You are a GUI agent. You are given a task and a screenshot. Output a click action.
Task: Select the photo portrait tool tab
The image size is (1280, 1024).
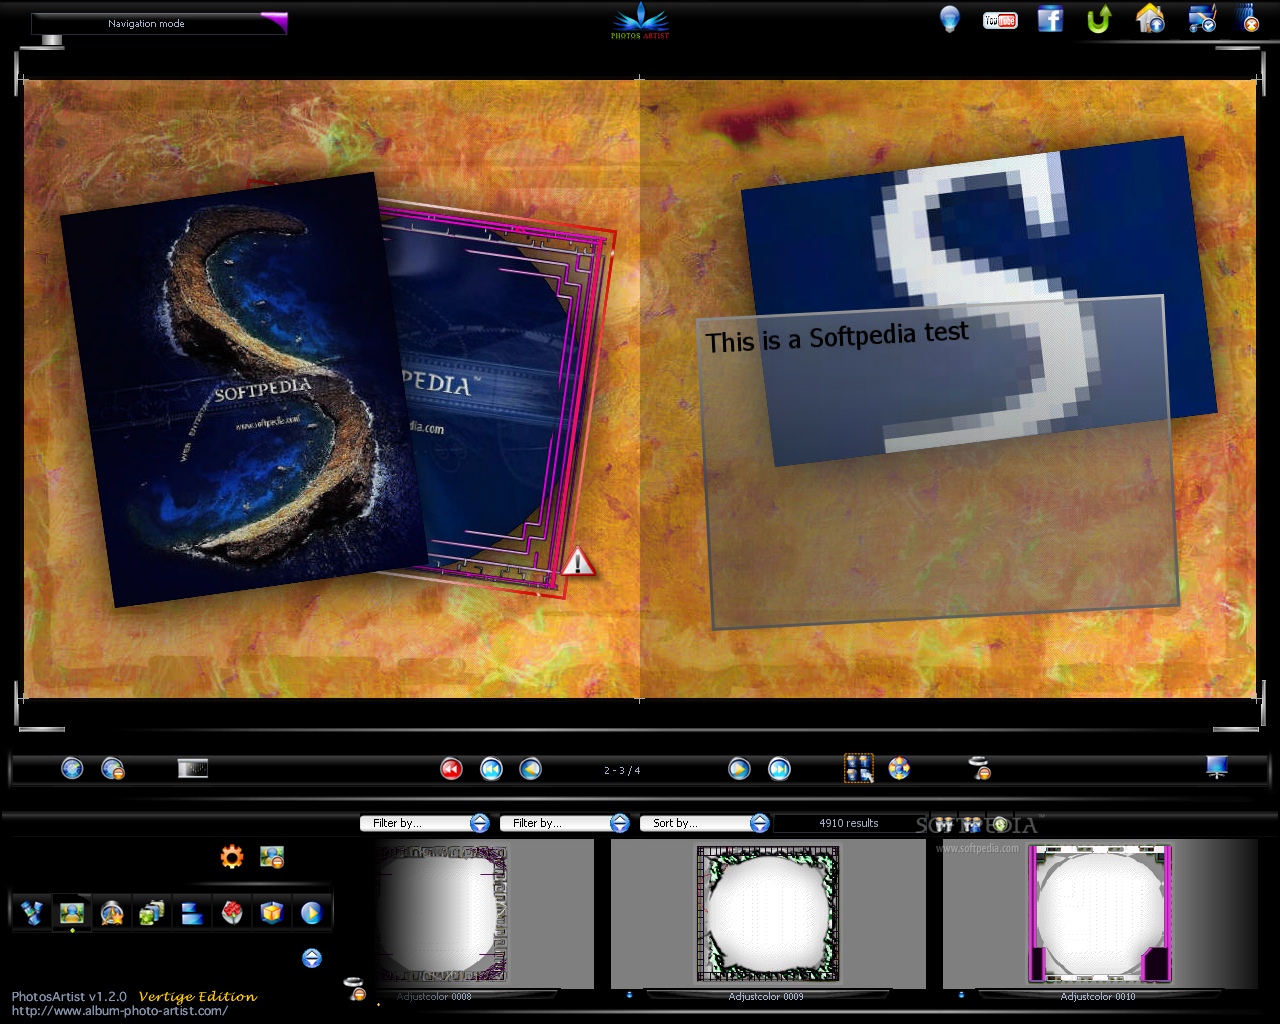tap(72, 912)
